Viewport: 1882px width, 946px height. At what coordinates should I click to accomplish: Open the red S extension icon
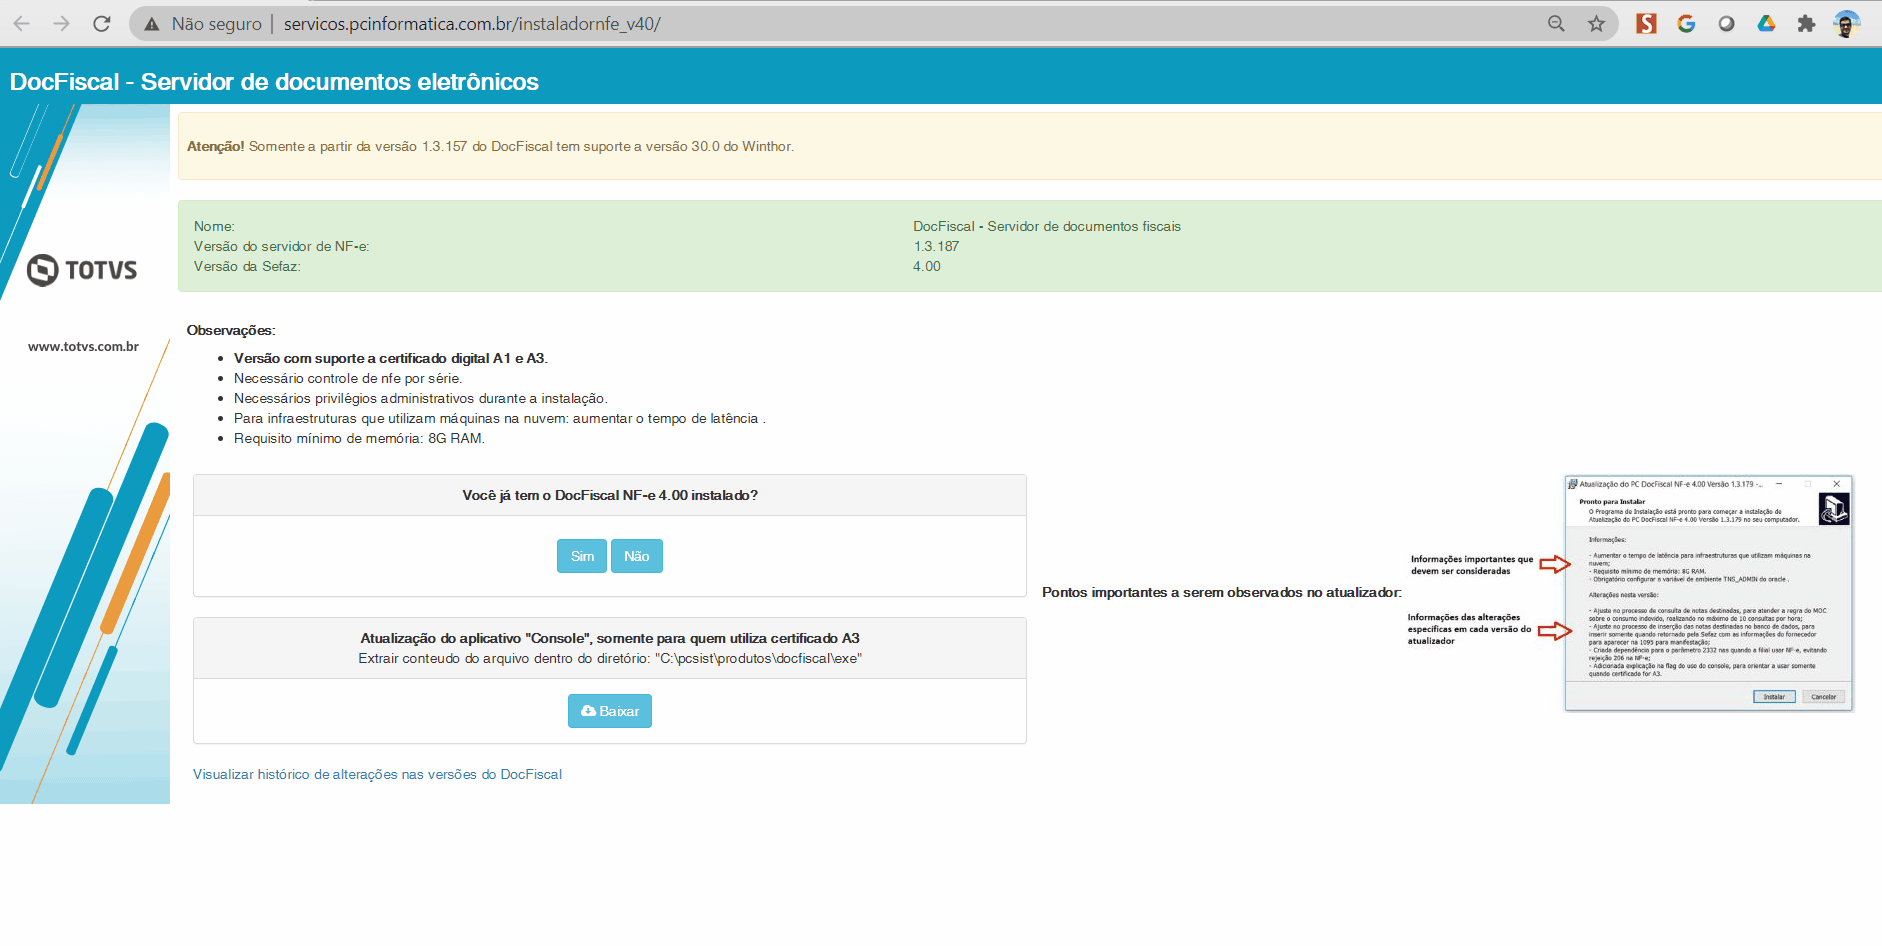[x=1646, y=24]
